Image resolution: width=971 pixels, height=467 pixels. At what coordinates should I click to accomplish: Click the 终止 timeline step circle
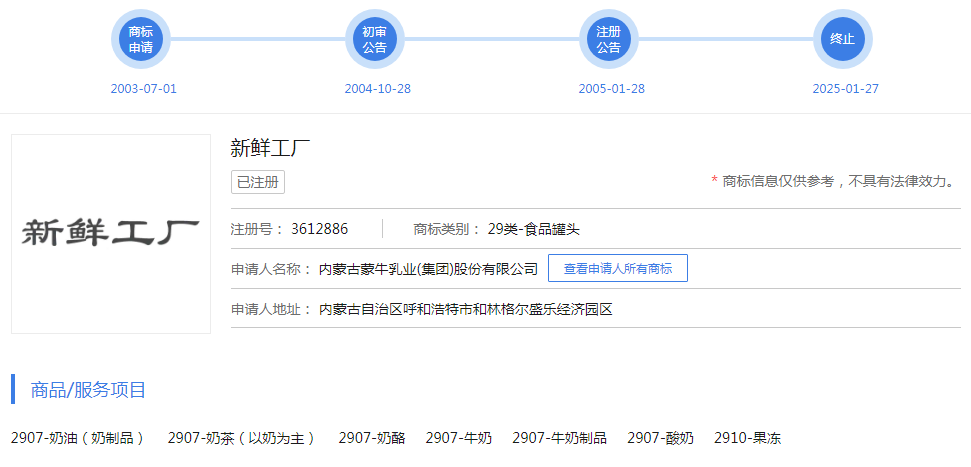tap(842, 39)
